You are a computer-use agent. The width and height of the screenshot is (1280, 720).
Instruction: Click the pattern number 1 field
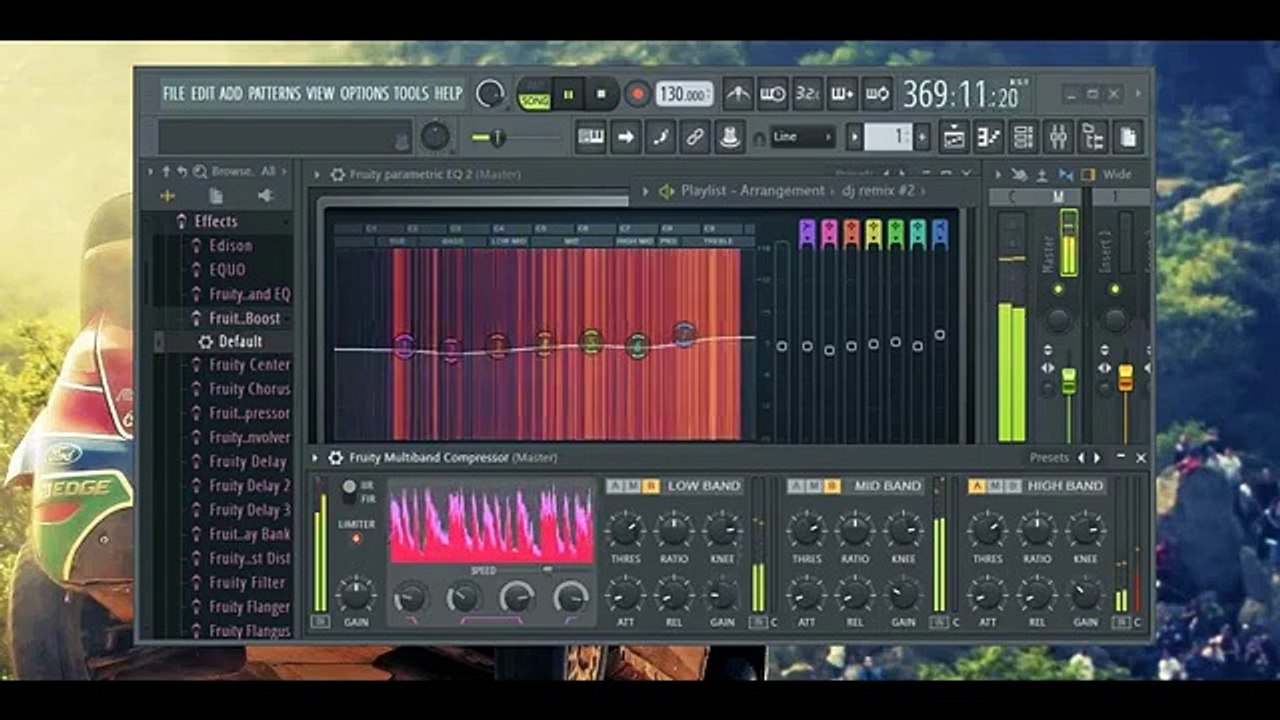click(888, 137)
